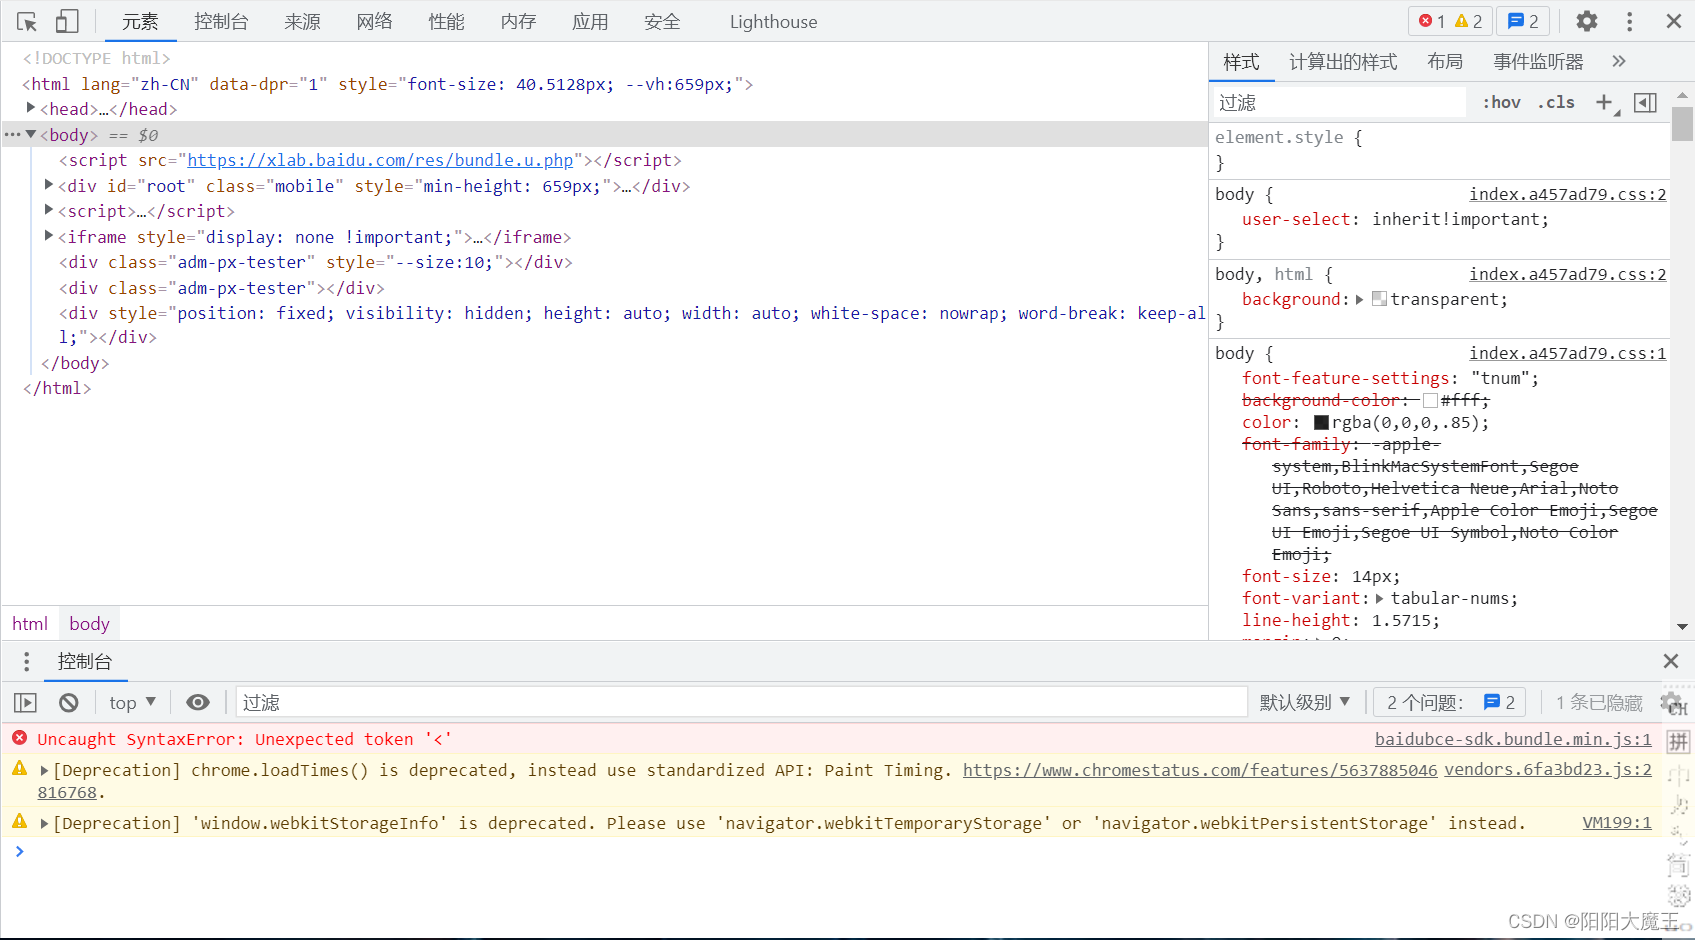This screenshot has height=940, width=1695.
Task: Click the error count badge showing 1
Action: (1431, 21)
